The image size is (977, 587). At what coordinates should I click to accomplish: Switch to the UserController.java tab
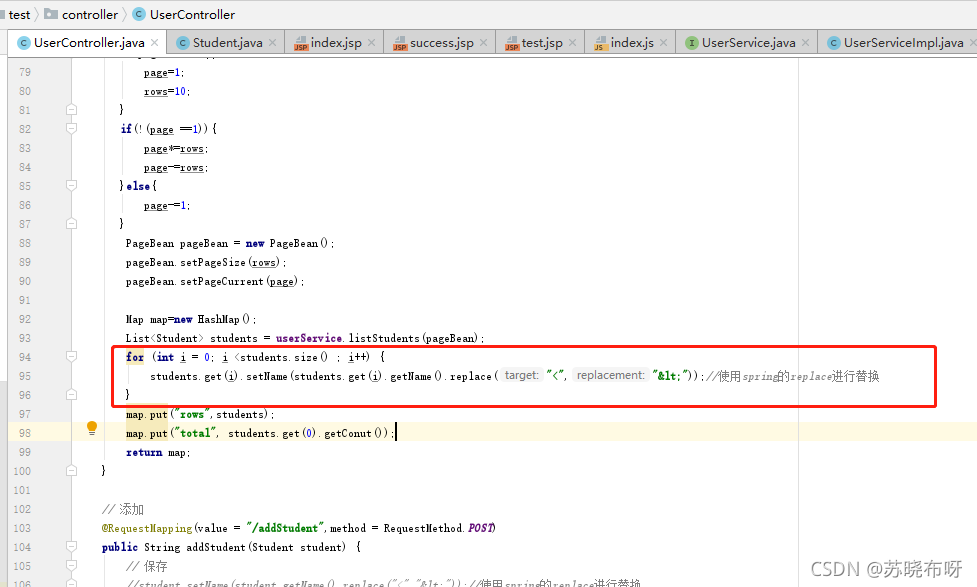point(88,42)
